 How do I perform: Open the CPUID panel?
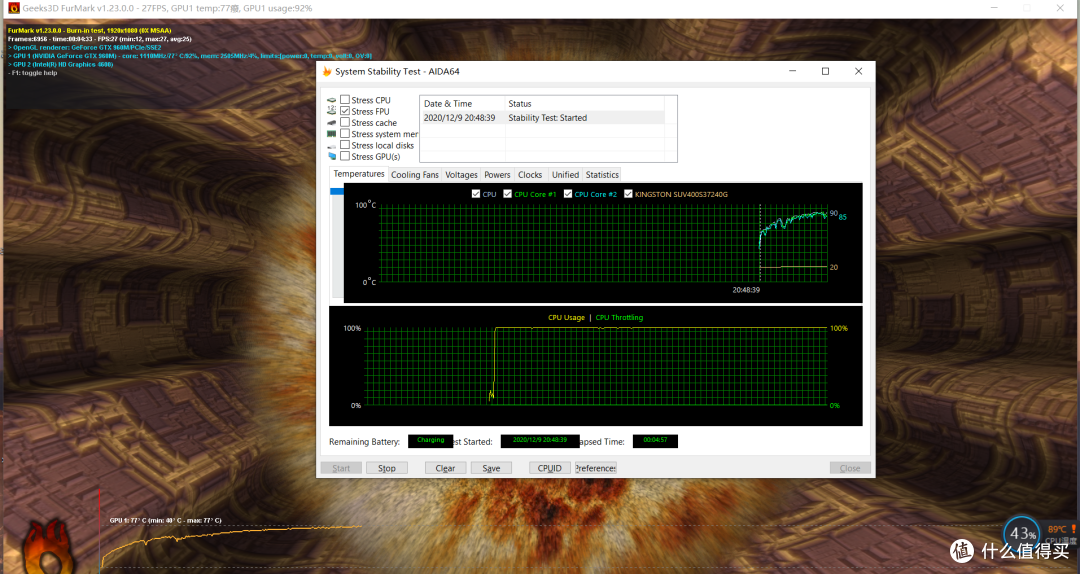[x=550, y=468]
